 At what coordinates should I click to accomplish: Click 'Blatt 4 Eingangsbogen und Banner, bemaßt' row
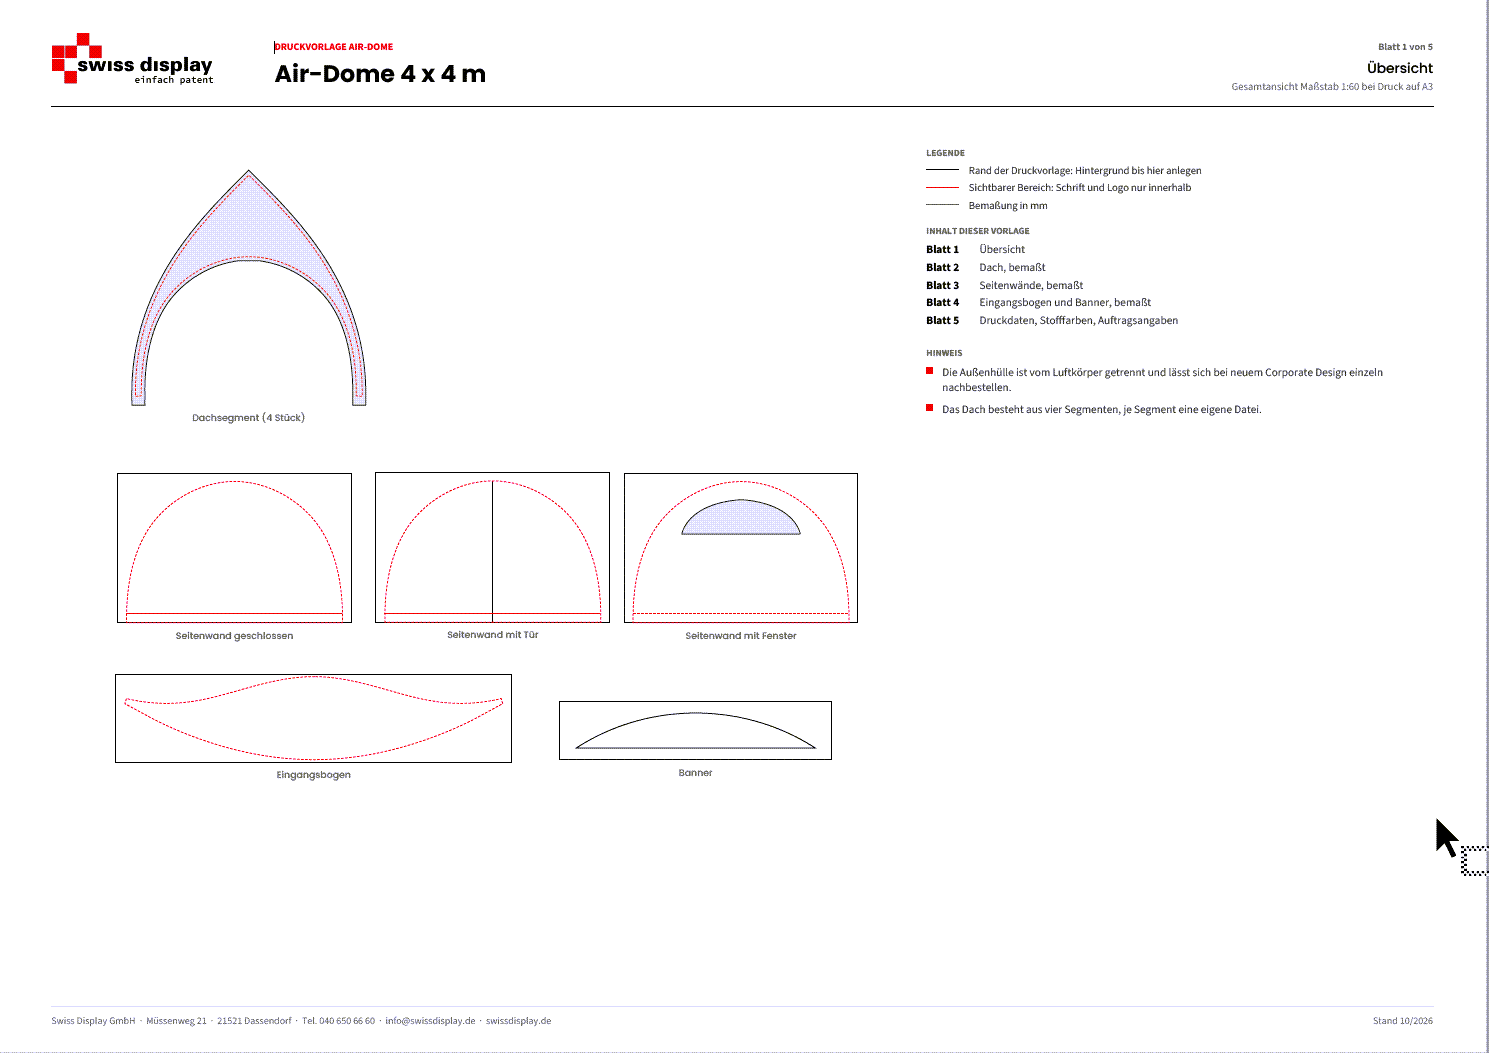click(x=1039, y=303)
